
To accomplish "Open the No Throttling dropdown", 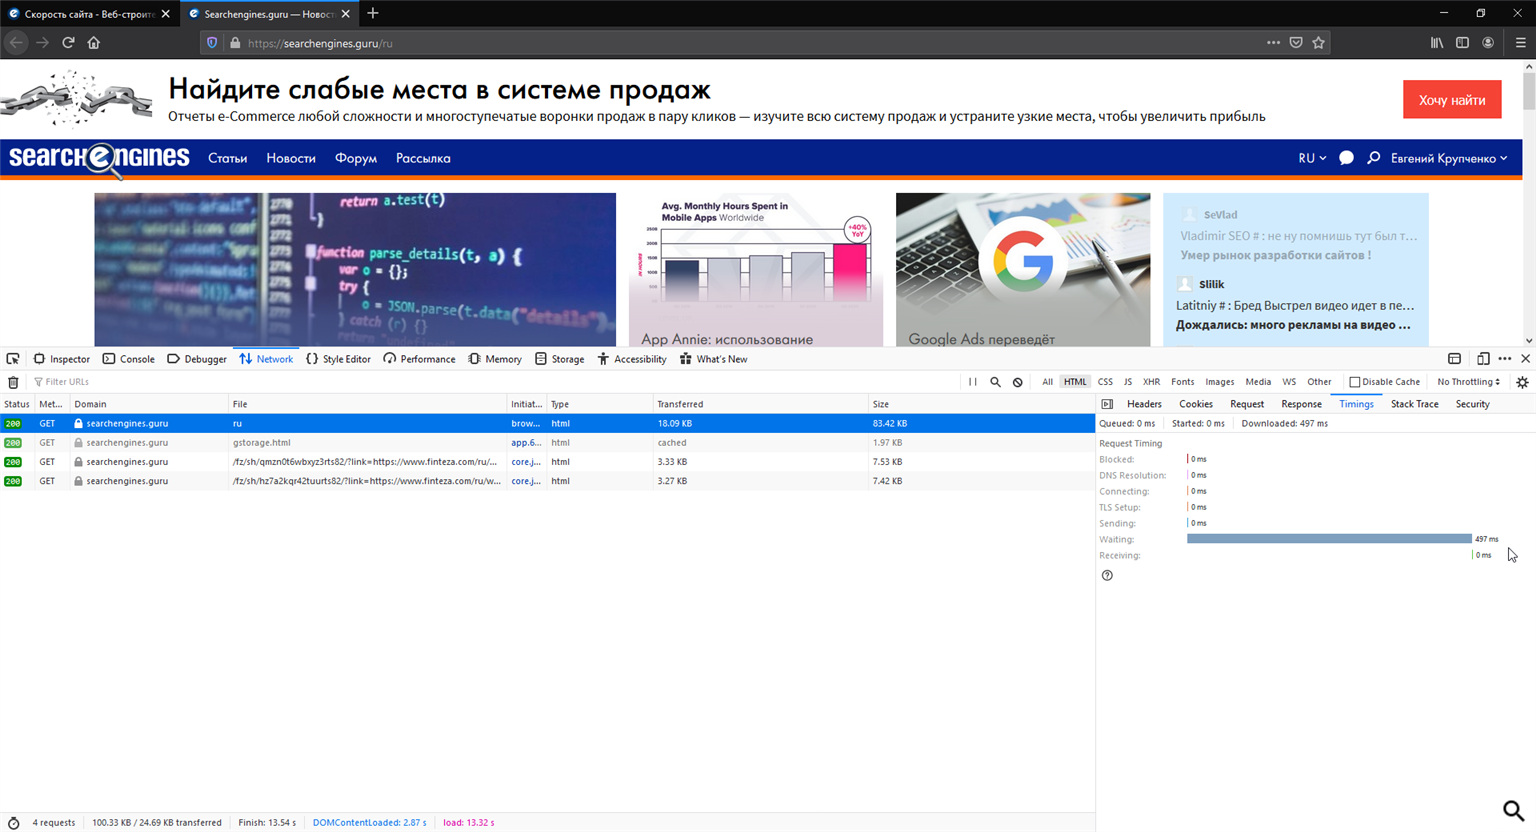I will click(x=1468, y=382).
